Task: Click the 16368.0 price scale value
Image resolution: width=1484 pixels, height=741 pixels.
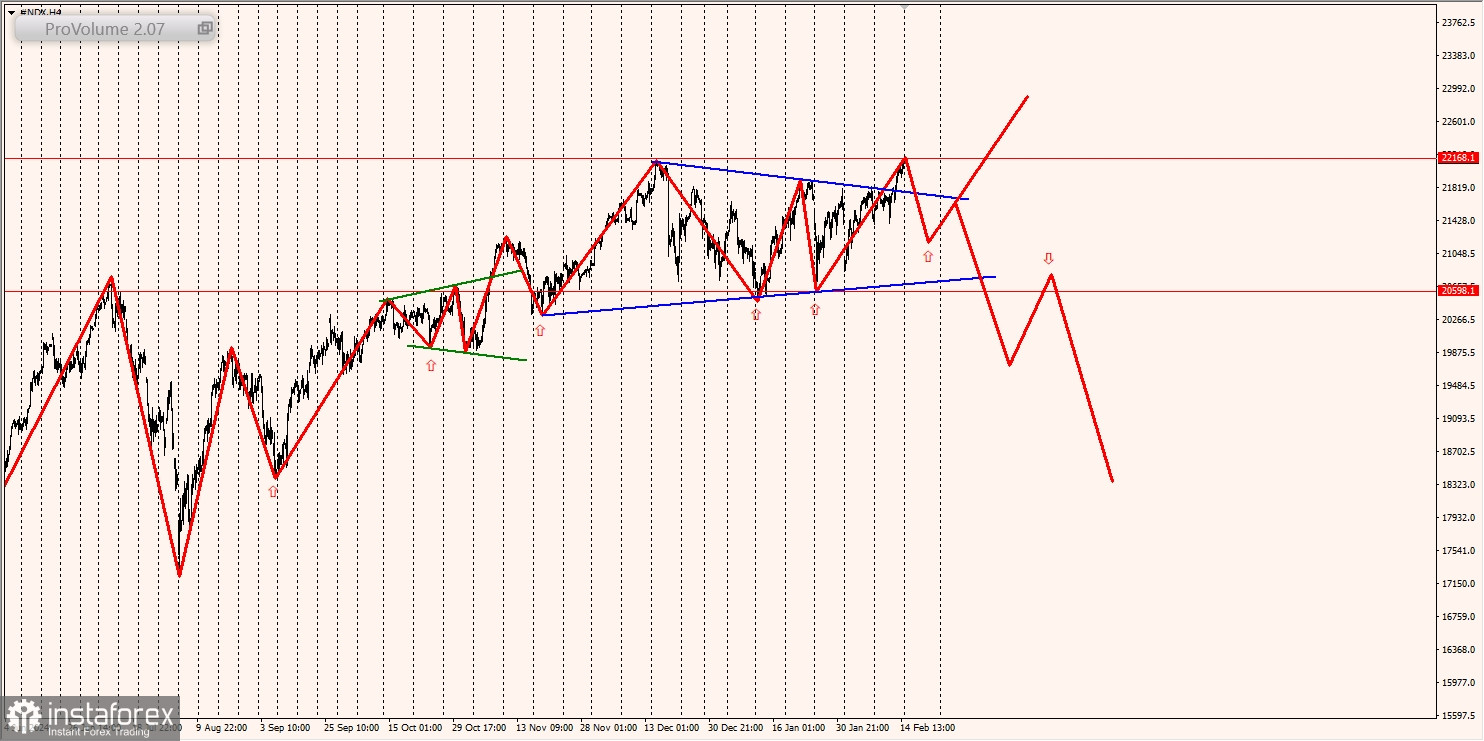Action: 1460,650
